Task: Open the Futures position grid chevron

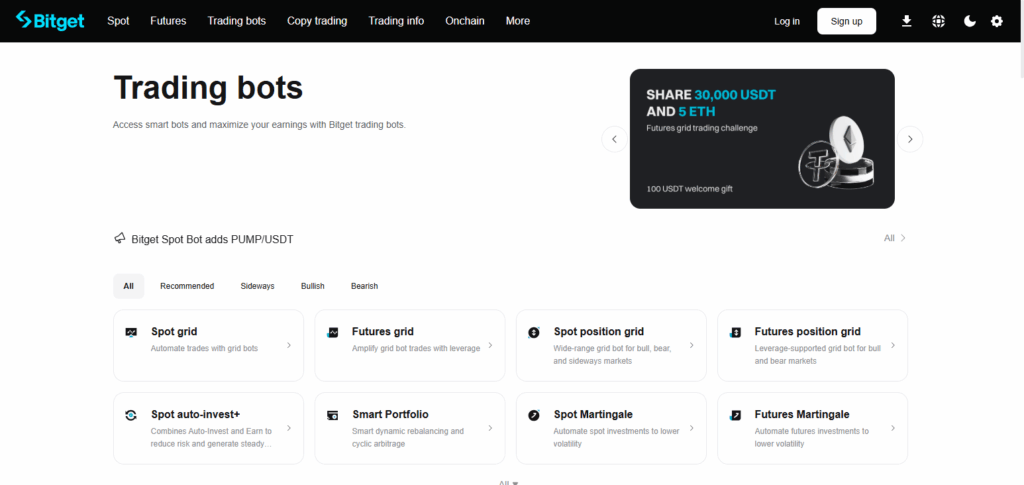Action: (x=893, y=345)
